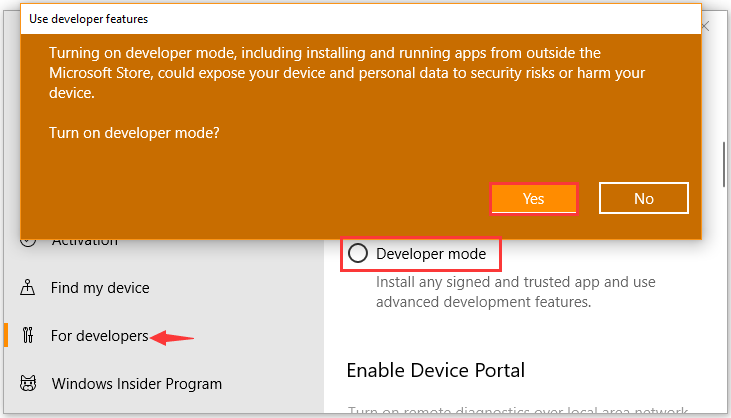This screenshot has width=731, height=418.
Task: Select the Developer mode radio button
Action: coord(357,254)
